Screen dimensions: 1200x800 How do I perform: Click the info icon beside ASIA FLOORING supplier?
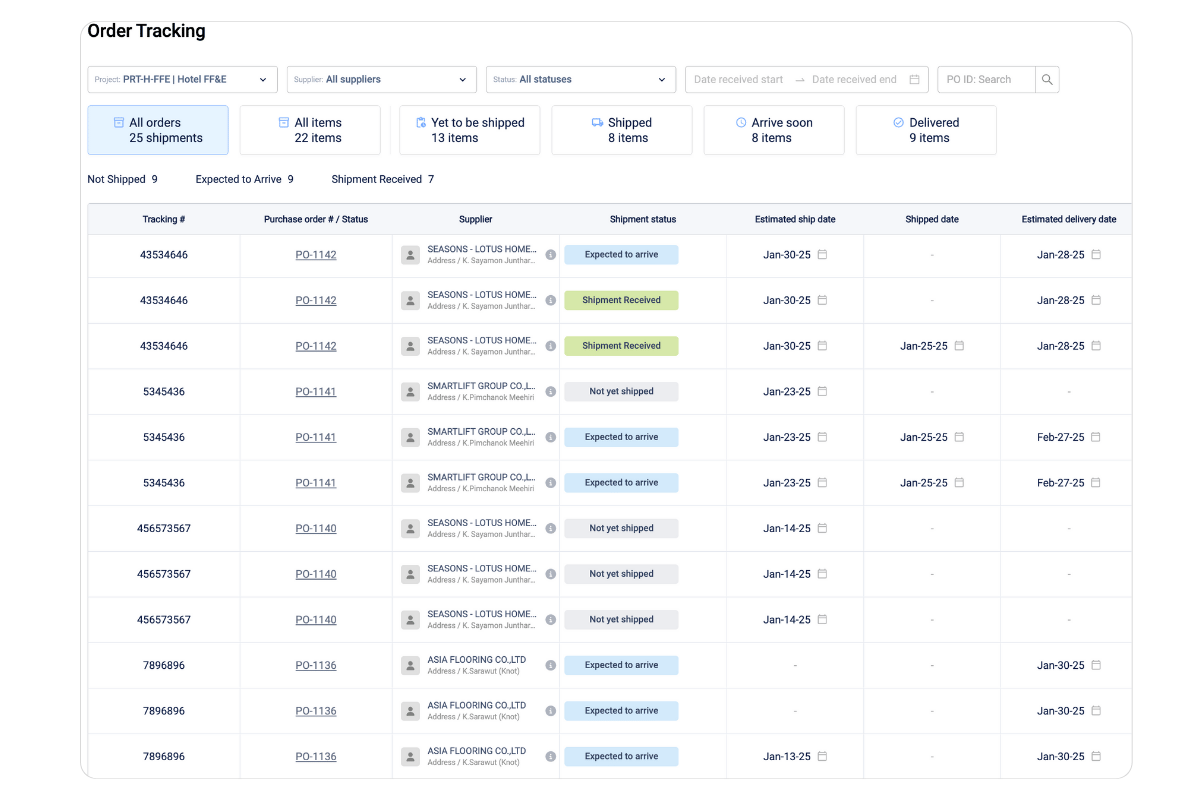[551, 665]
